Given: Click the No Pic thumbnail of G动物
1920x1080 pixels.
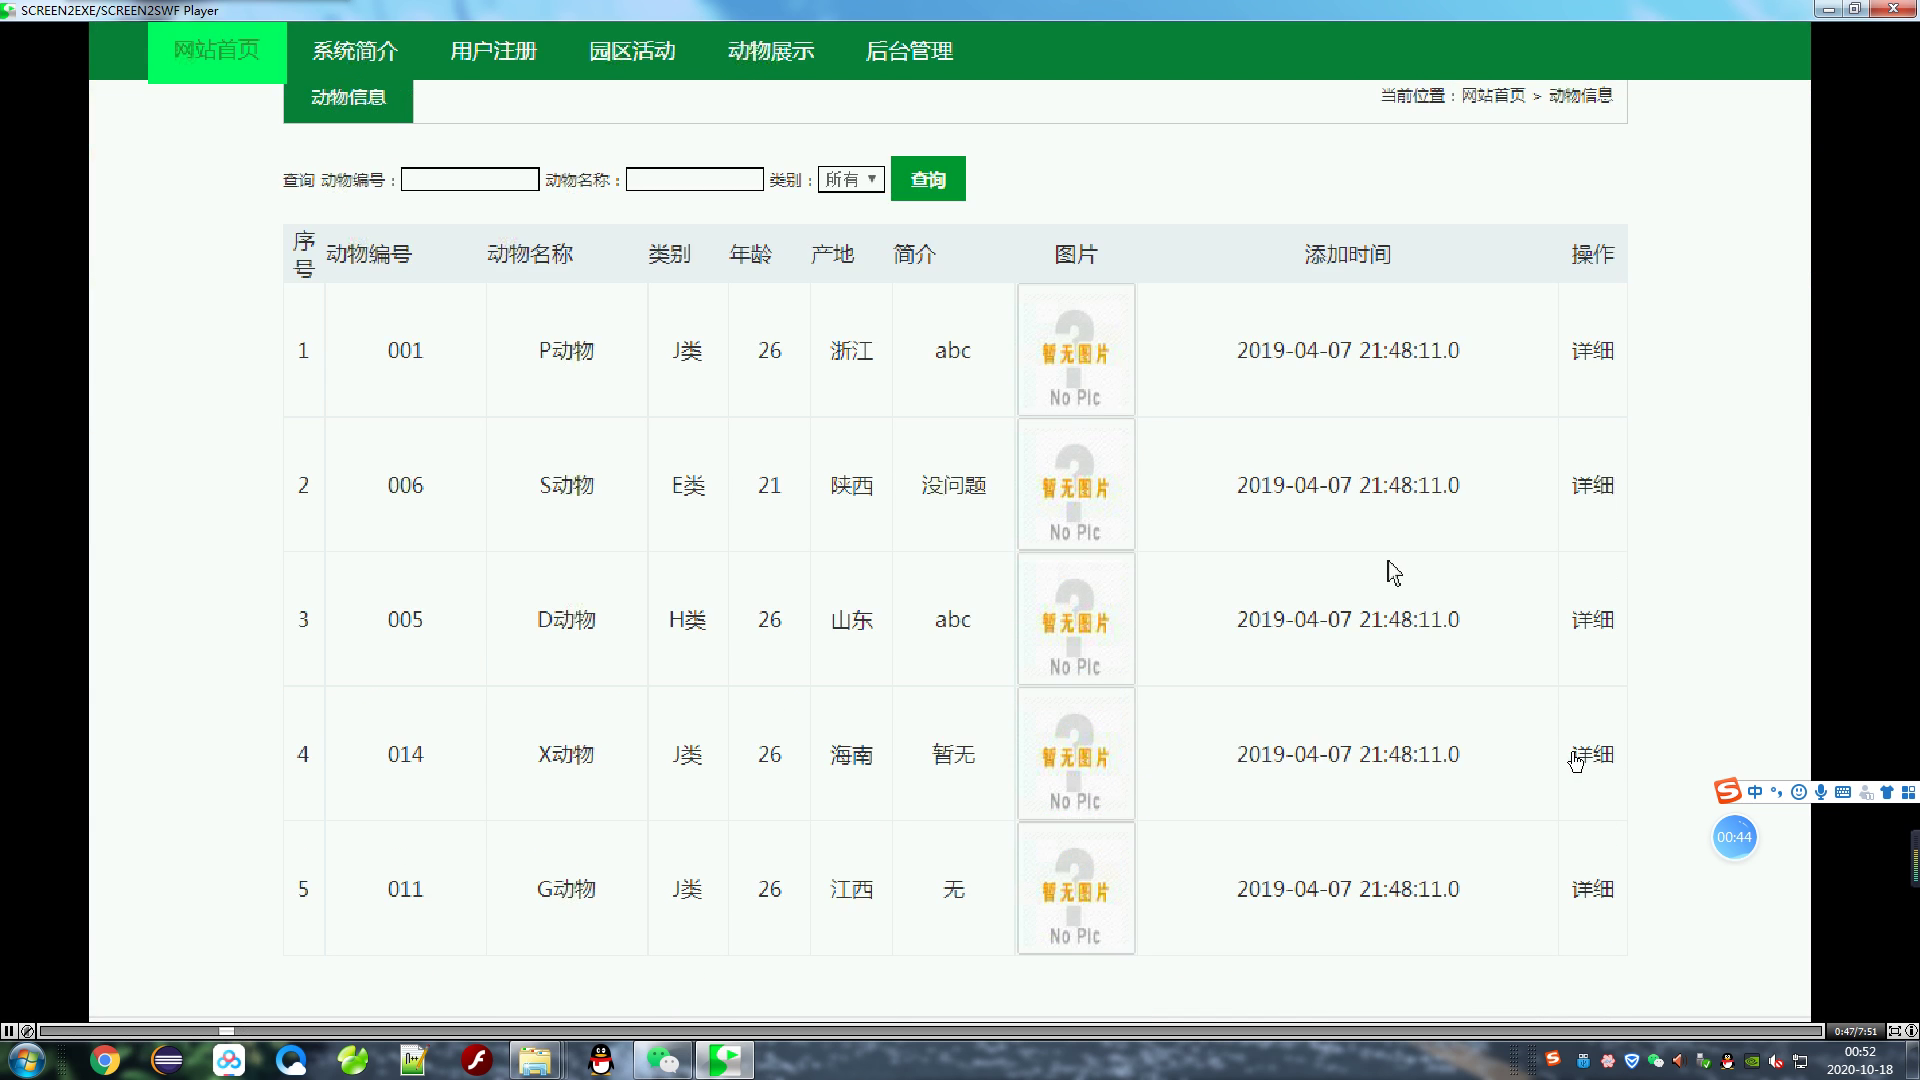Looking at the screenshot, I should (x=1076, y=889).
